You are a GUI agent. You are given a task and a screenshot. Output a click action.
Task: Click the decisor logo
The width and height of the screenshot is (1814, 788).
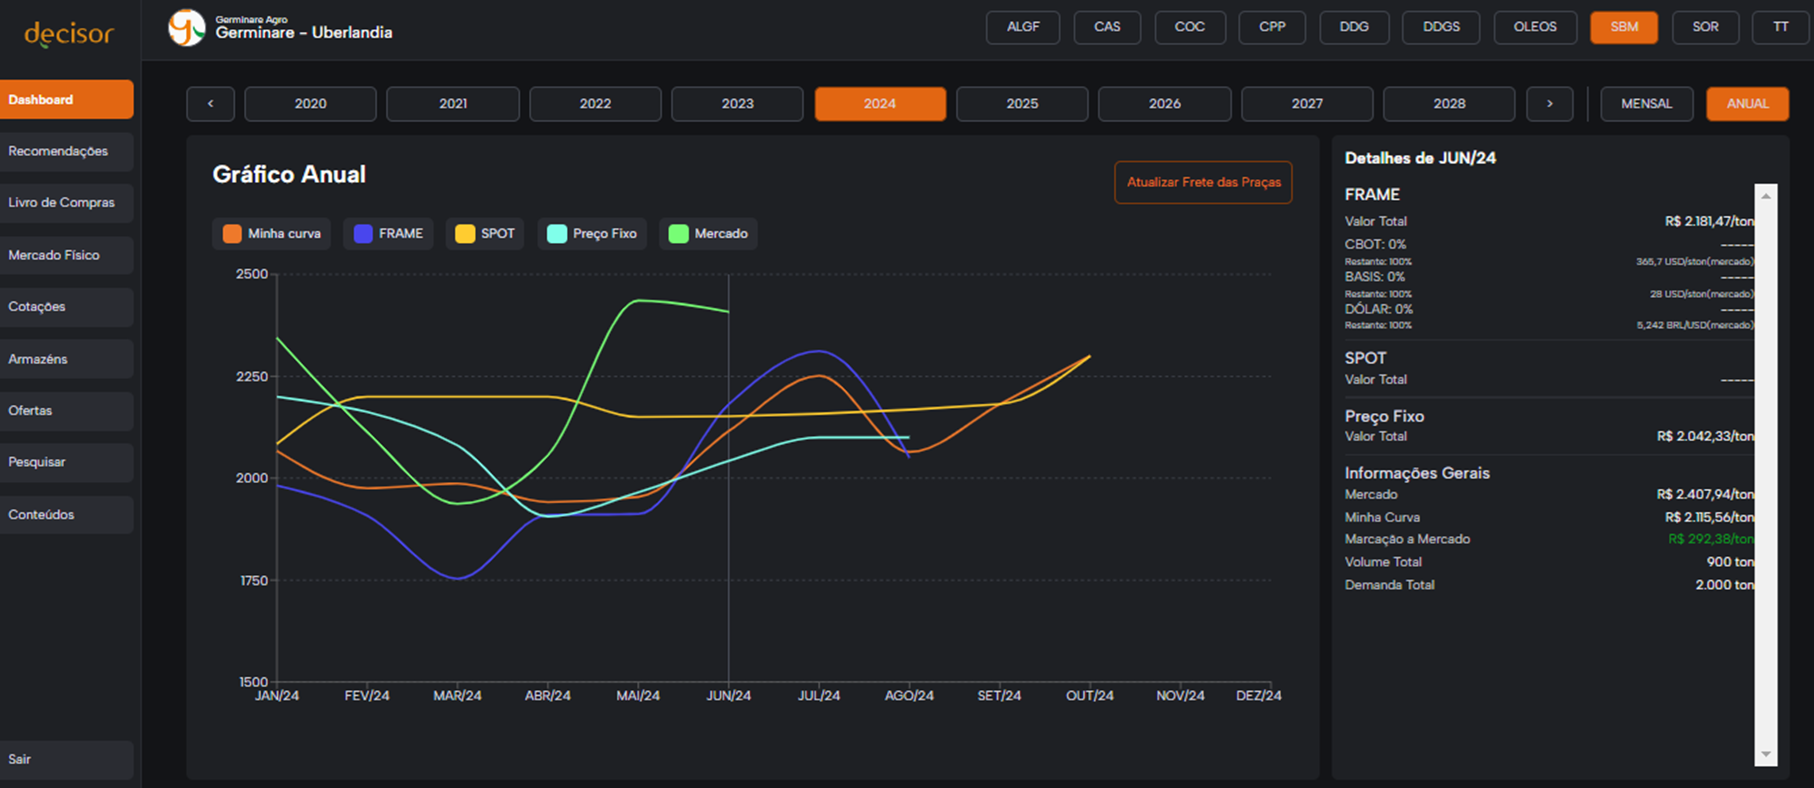click(68, 33)
